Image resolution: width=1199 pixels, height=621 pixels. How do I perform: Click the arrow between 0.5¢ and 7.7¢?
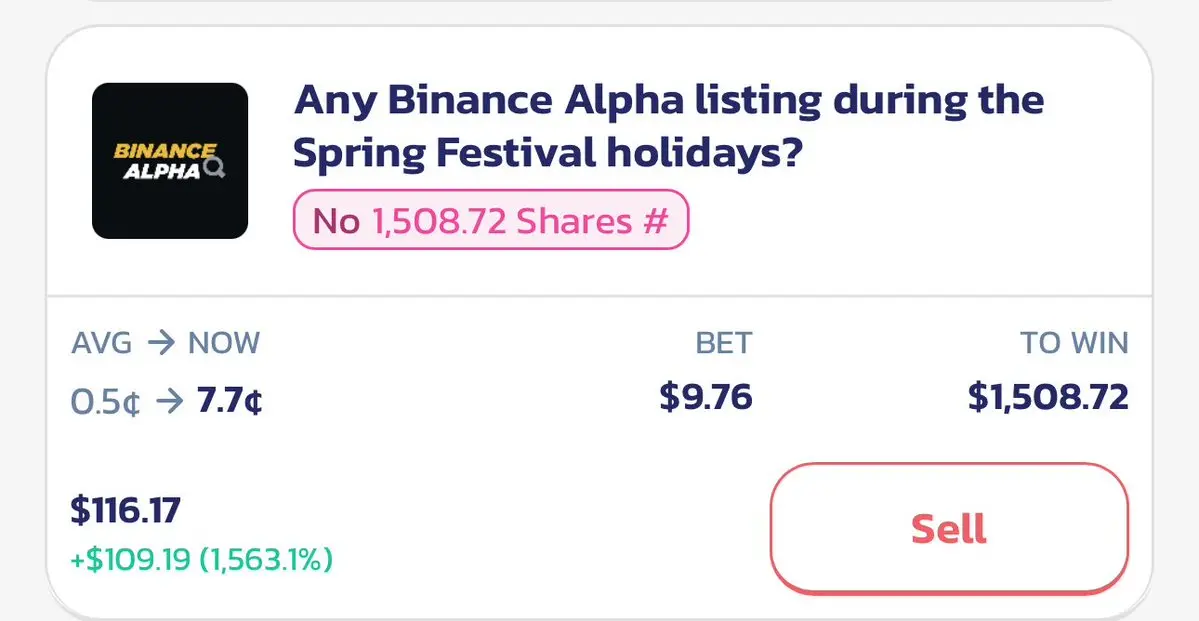(169, 401)
